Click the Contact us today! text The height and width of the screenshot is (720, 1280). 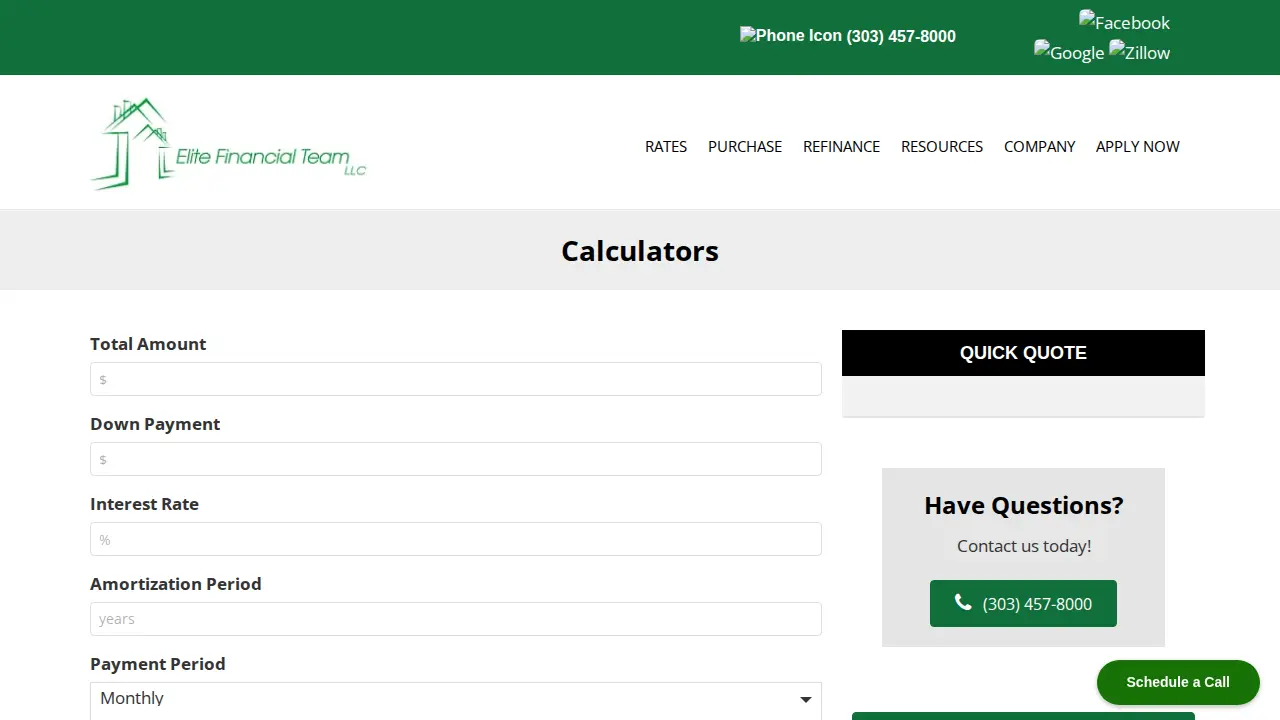(x=1024, y=546)
